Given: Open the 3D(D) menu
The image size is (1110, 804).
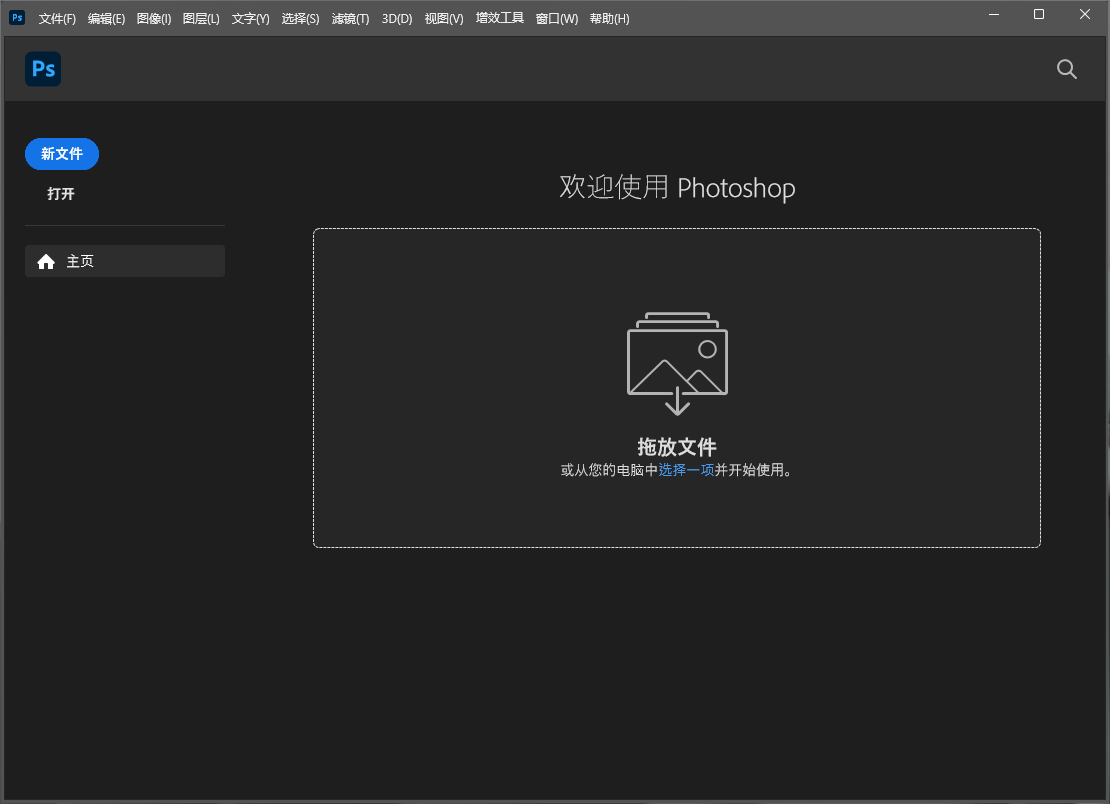Looking at the screenshot, I should 397,19.
